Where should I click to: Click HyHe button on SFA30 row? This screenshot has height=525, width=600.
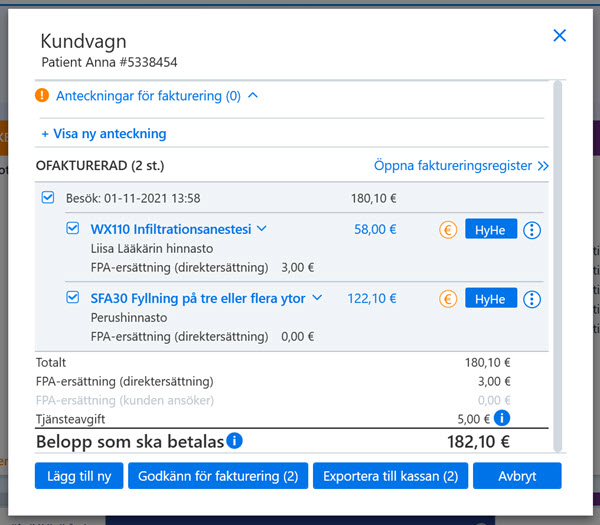coord(491,298)
